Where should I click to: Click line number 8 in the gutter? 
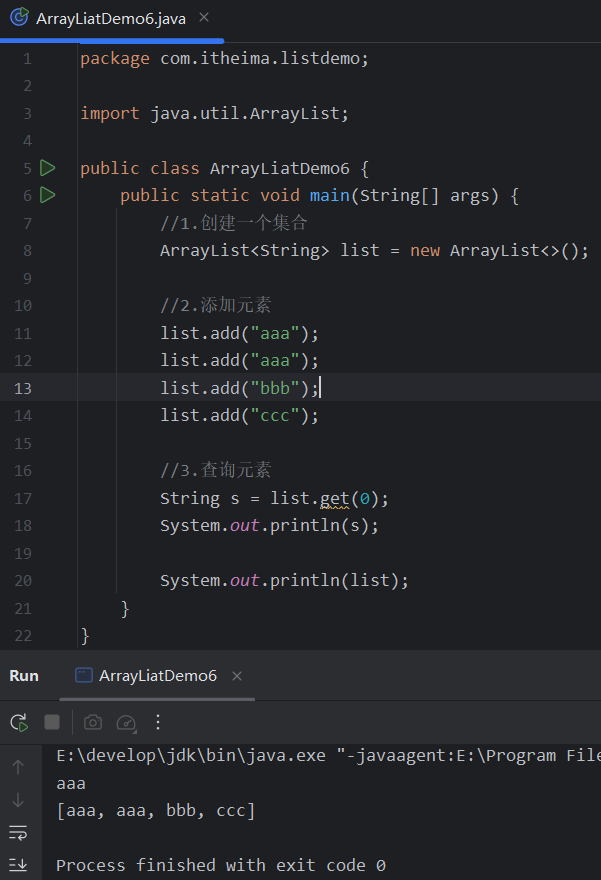27,250
